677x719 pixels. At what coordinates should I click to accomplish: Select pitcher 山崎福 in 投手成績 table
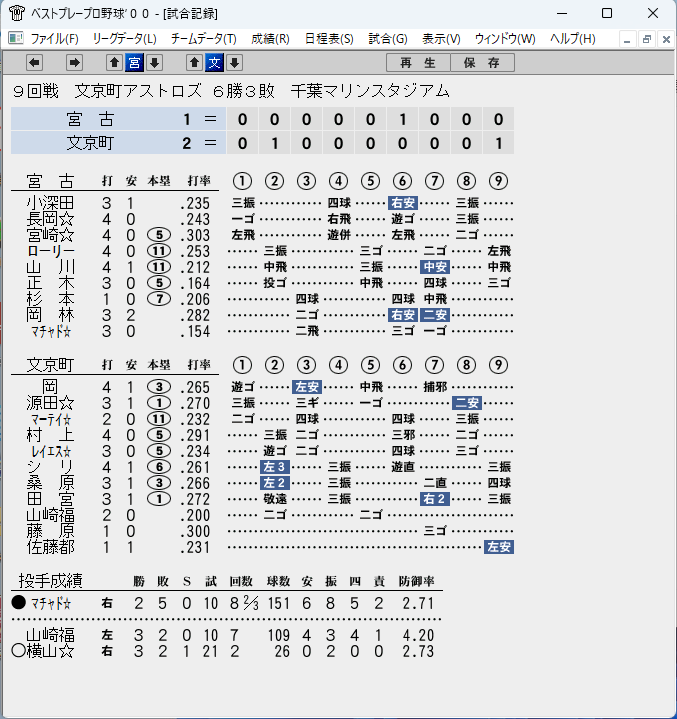coord(50,635)
